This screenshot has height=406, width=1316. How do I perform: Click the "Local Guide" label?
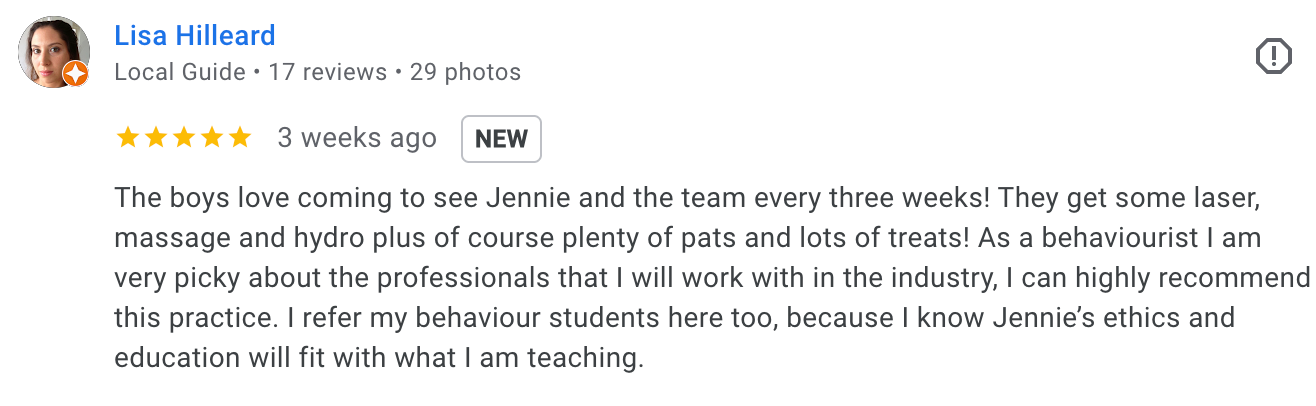[180, 73]
